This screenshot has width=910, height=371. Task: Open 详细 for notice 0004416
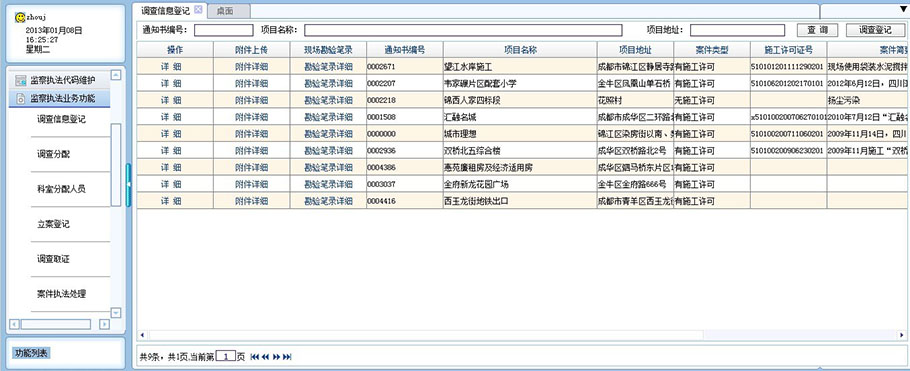click(x=171, y=201)
